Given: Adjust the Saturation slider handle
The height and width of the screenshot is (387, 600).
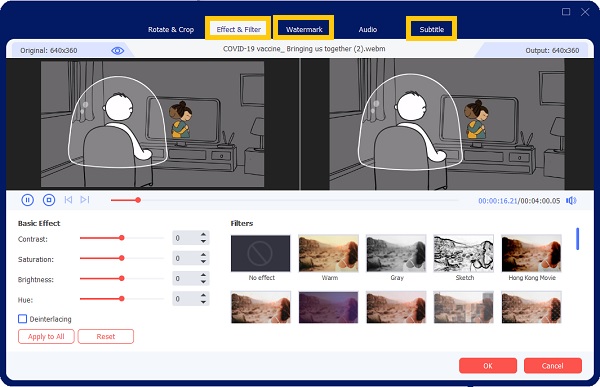Looking at the screenshot, I should click(x=122, y=258).
